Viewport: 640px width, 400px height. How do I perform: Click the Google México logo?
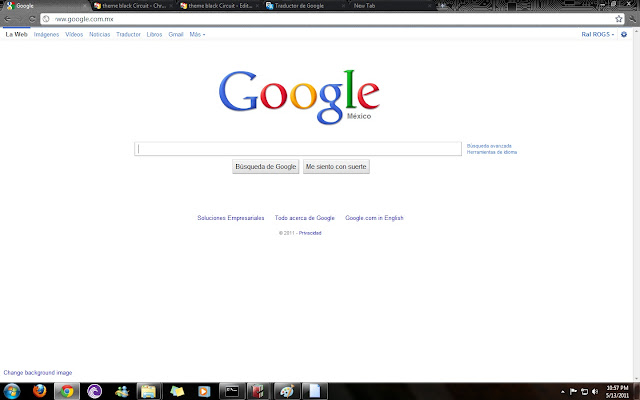[x=299, y=97]
